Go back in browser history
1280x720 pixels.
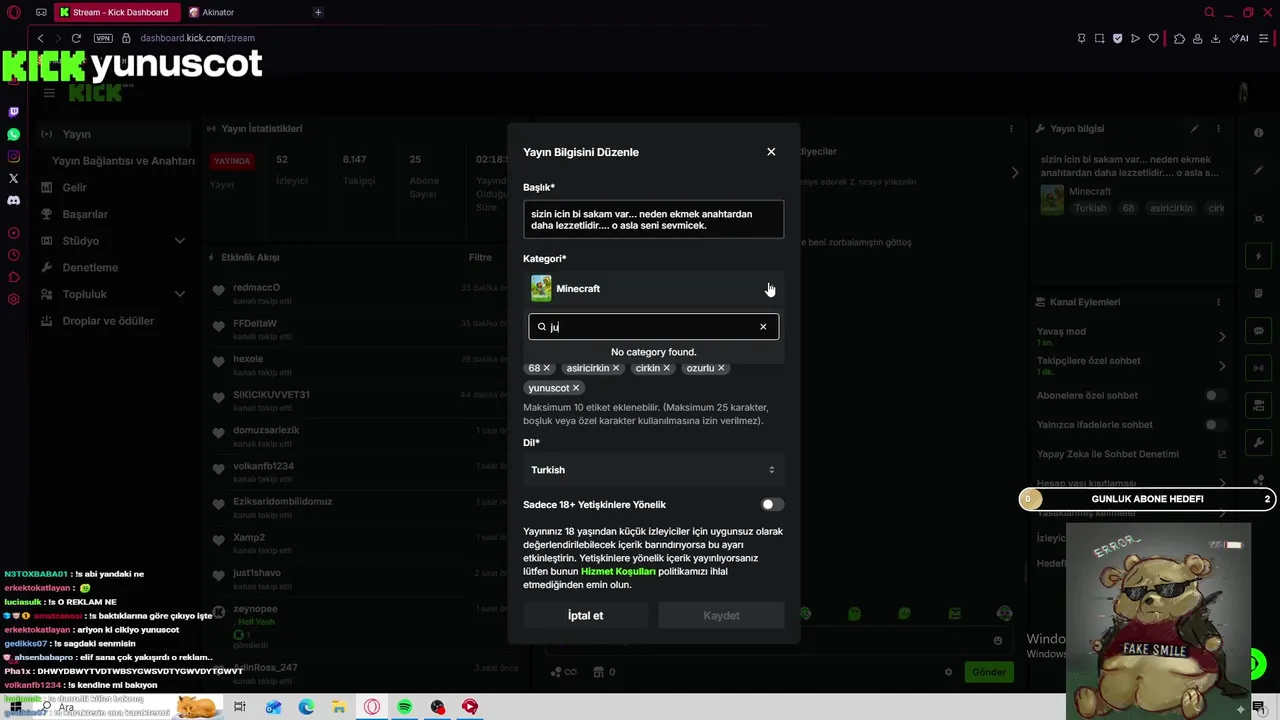click(40, 38)
